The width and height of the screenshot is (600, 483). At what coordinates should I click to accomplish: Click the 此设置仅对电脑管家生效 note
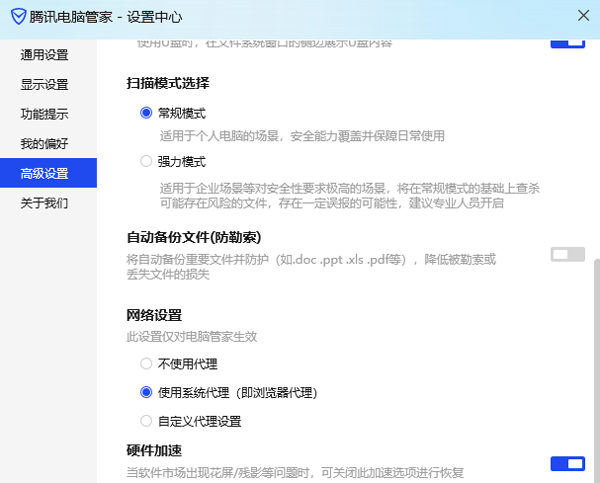point(192,337)
